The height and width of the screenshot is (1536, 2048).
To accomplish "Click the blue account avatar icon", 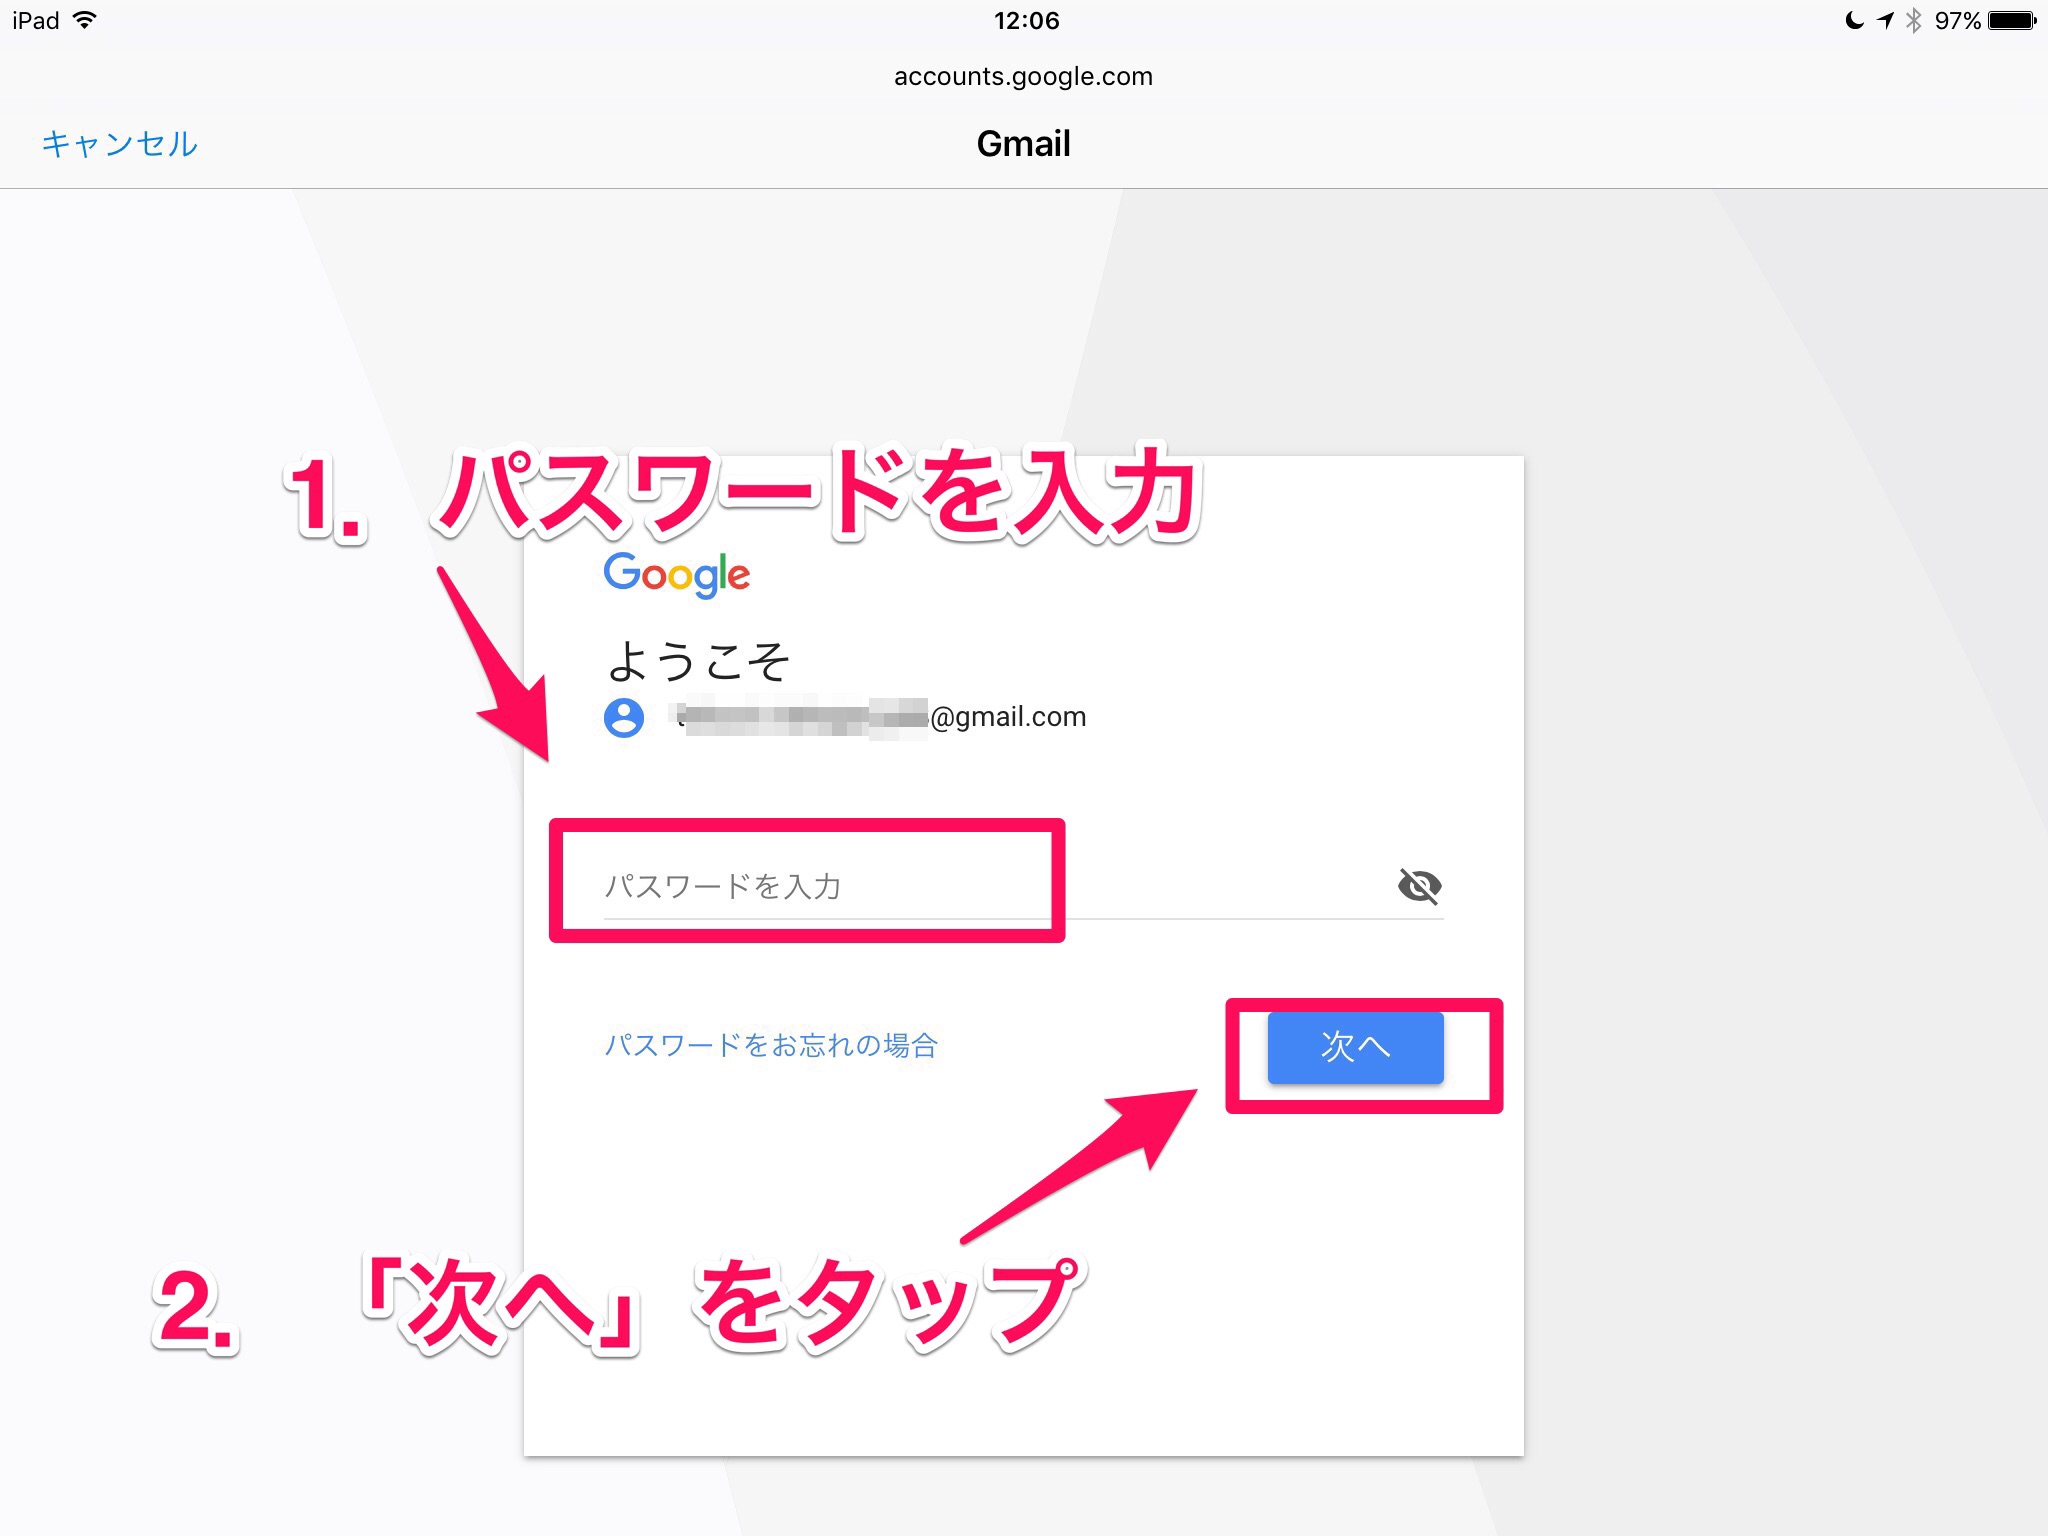I will click(x=624, y=717).
